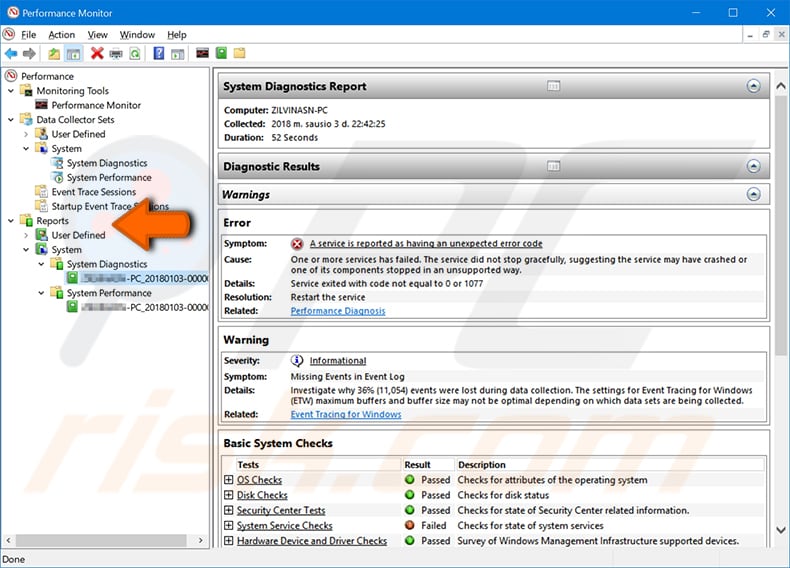Collapse System Diagnostics under Reports

pyautogui.click(x=41, y=264)
